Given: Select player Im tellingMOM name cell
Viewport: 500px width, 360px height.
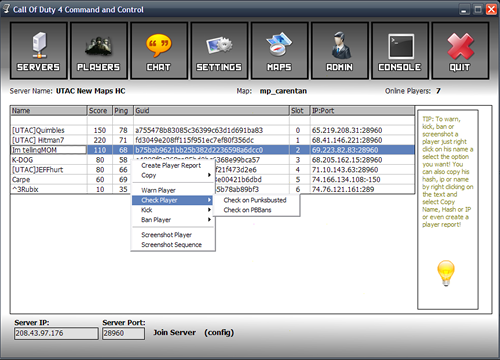Looking at the screenshot, I should pyautogui.click(x=49, y=150).
